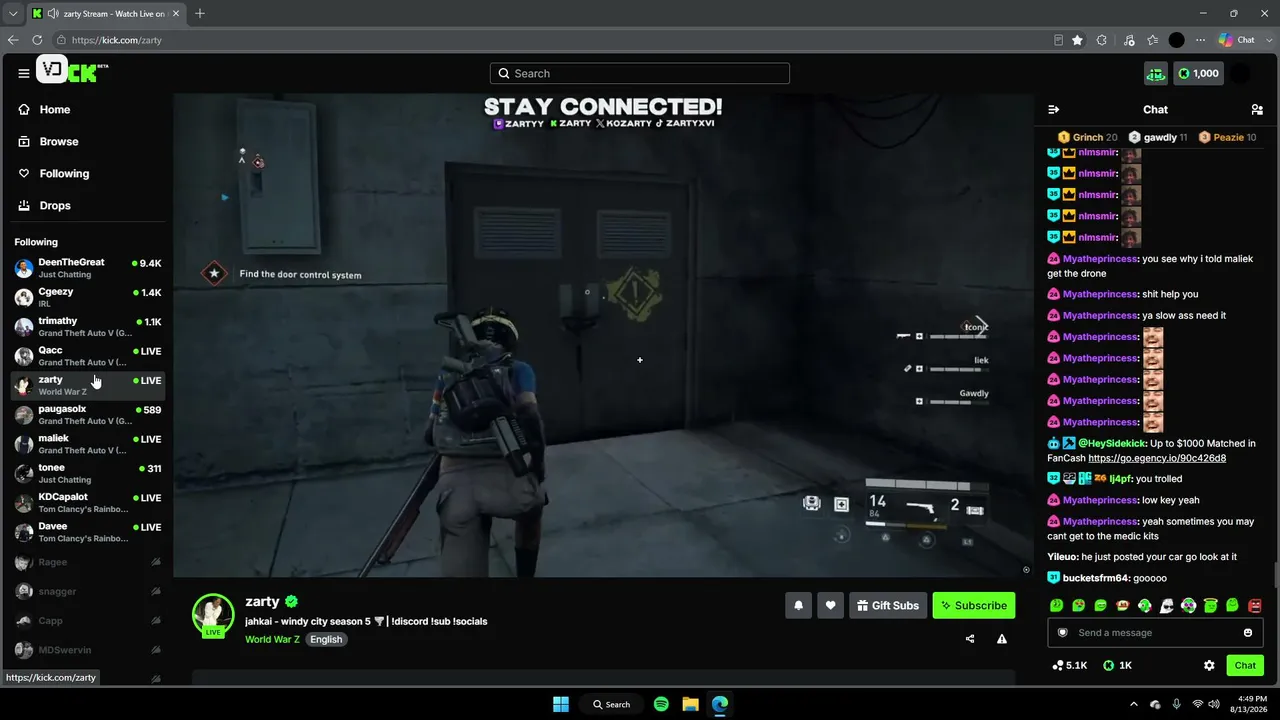The width and height of the screenshot is (1280, 720).
Task: Open a new browser tab
Action: click(200, 13)
